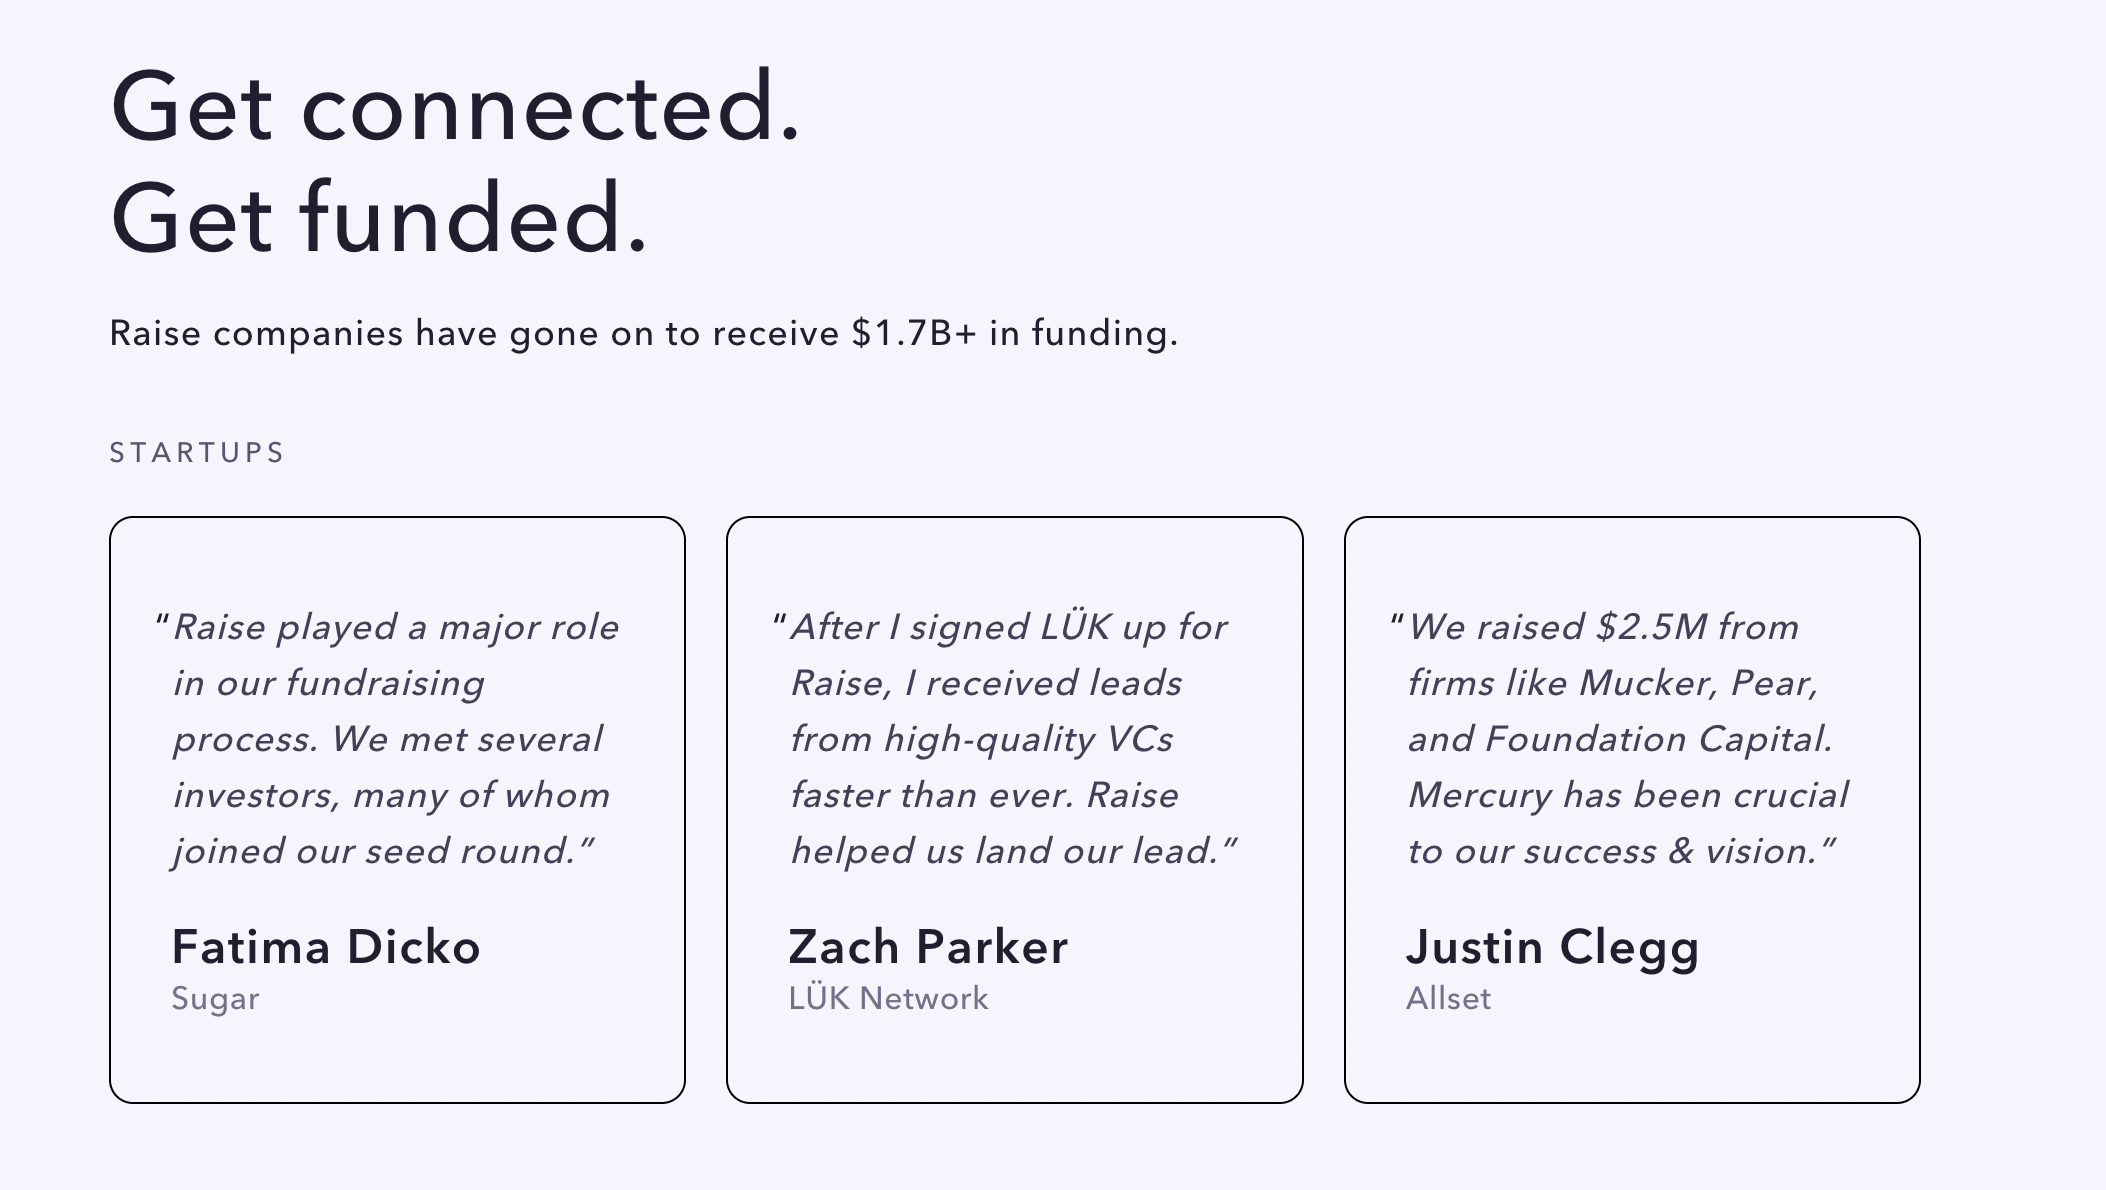Viewport: 2106px width, 1190px height.
Task: Select the $1.7B+ funding subtitle line
Action: tap(644, 333)
